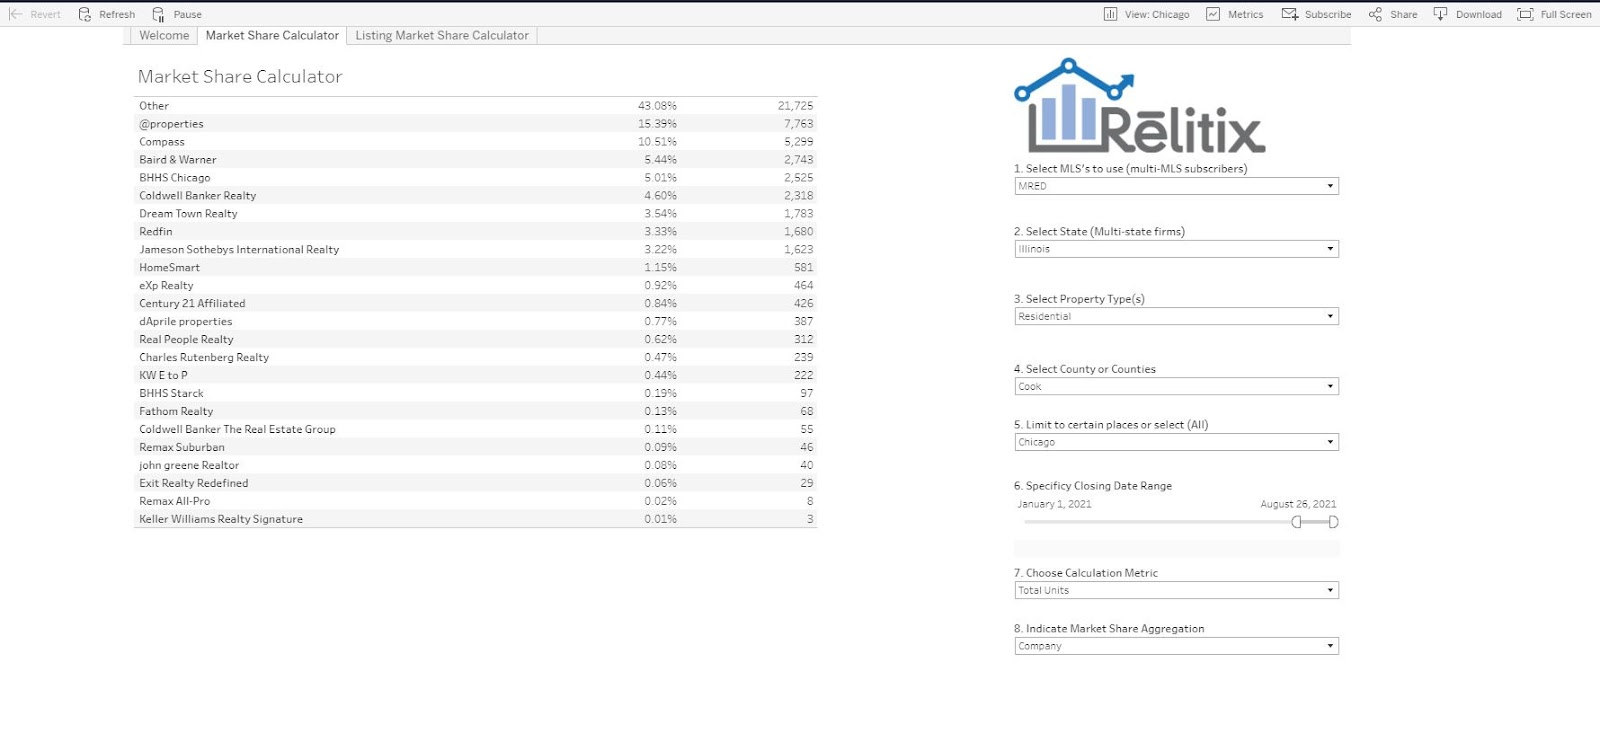Select the BHHS Chicago row
Viewport: 1600px width, 733px height.
tap(476, 178)
